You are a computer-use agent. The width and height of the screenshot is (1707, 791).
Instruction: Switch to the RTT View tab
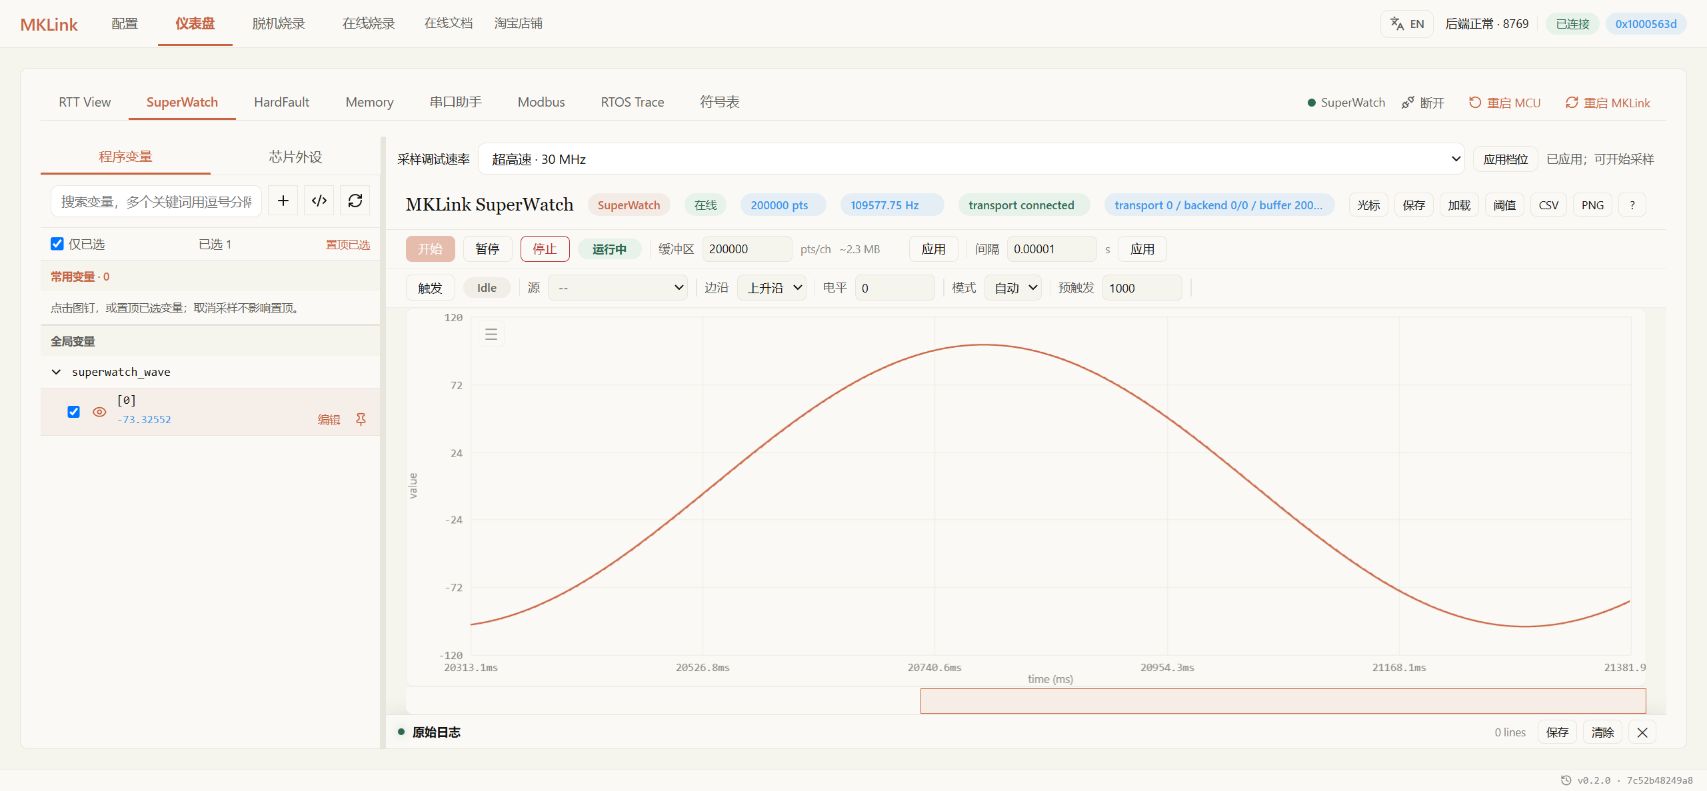pyautogui.click(x=85, y=102)
